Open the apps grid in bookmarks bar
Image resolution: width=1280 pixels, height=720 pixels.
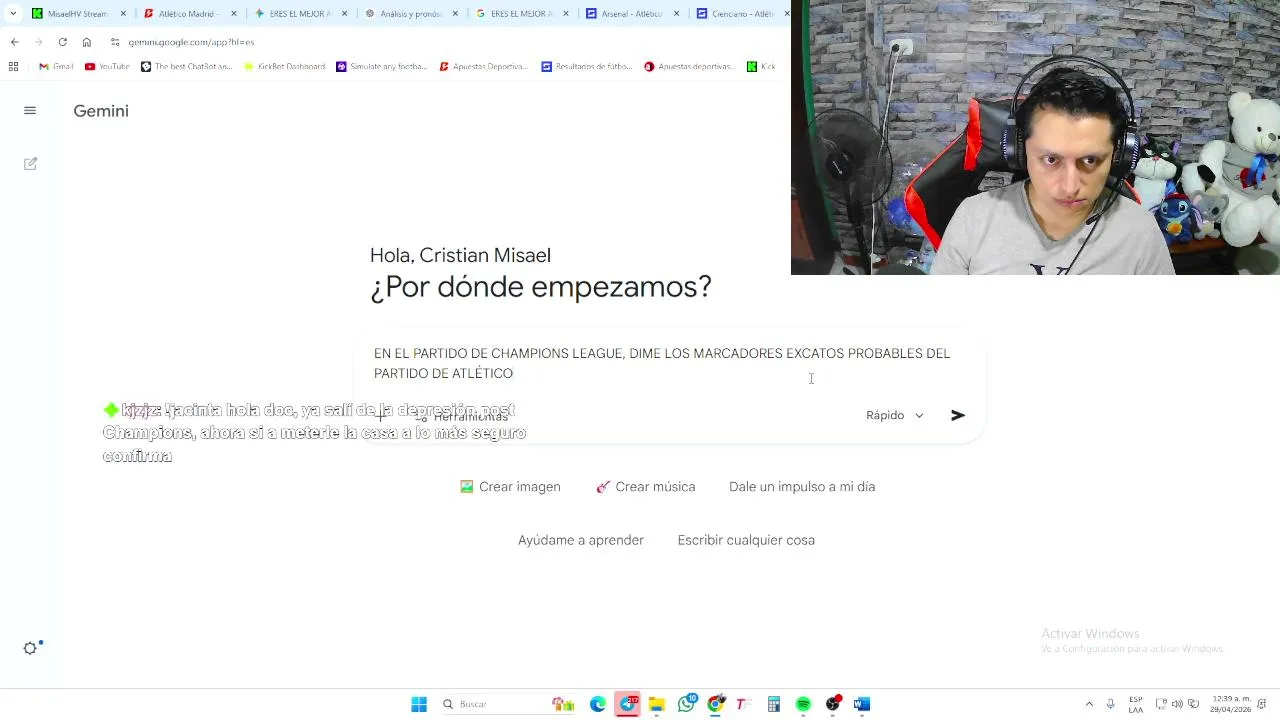pyautogui.click(x=13, y=67)
